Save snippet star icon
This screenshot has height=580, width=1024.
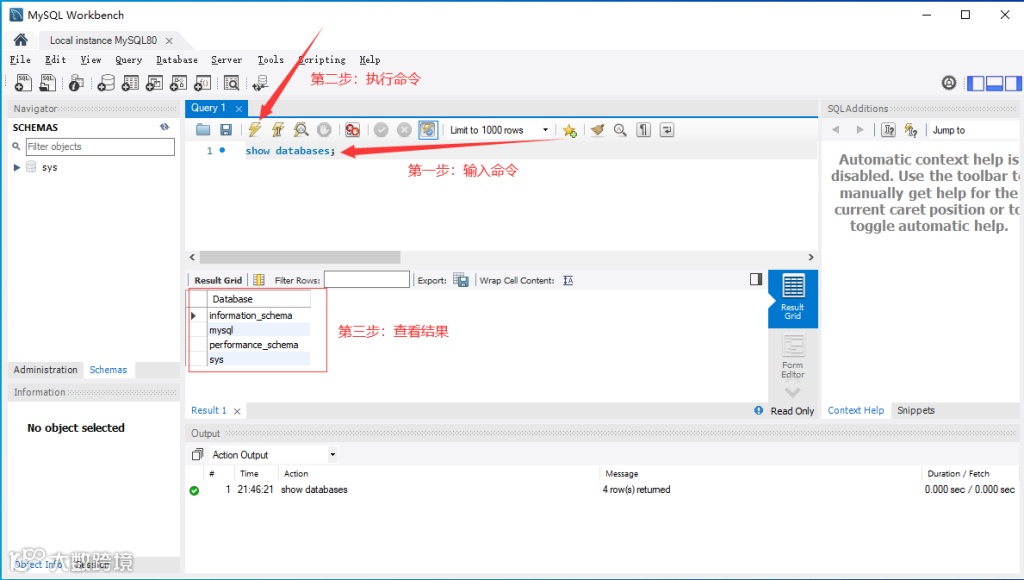[569, 131]
